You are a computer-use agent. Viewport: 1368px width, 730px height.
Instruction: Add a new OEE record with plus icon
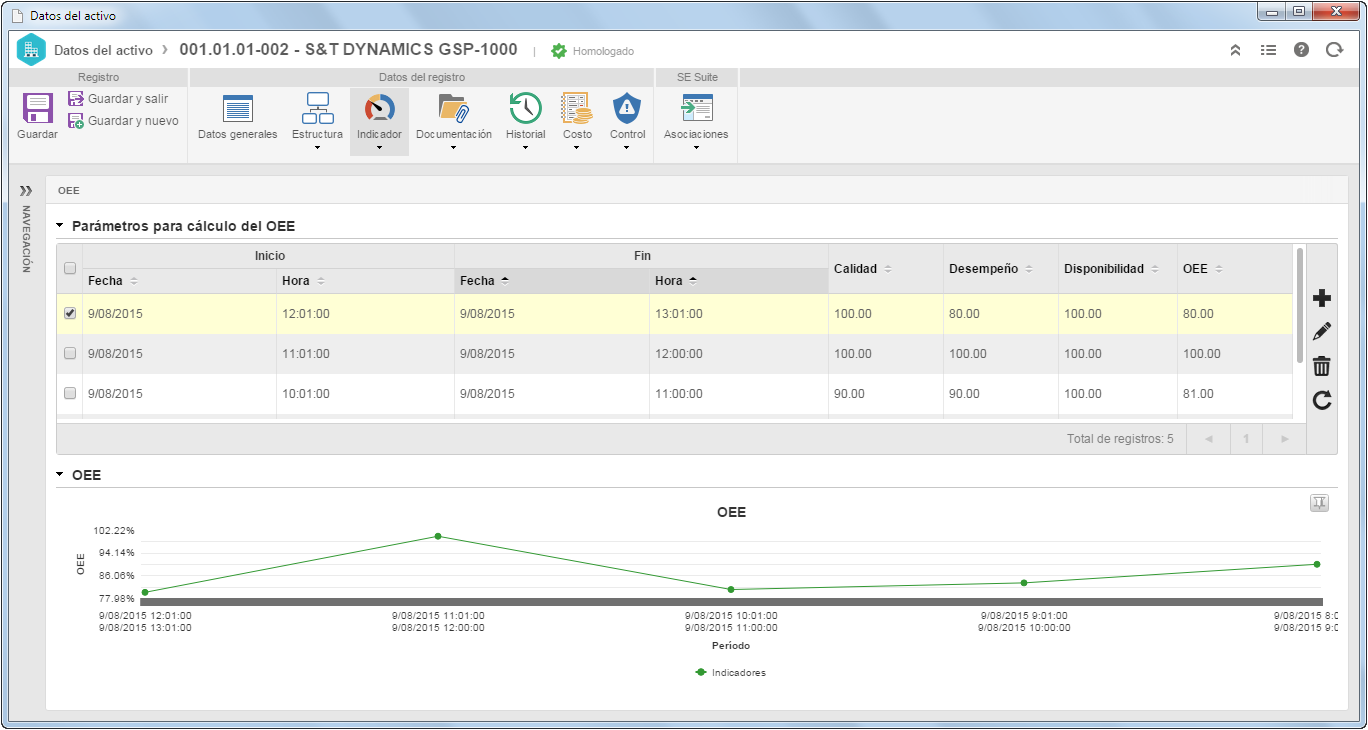1321,298
